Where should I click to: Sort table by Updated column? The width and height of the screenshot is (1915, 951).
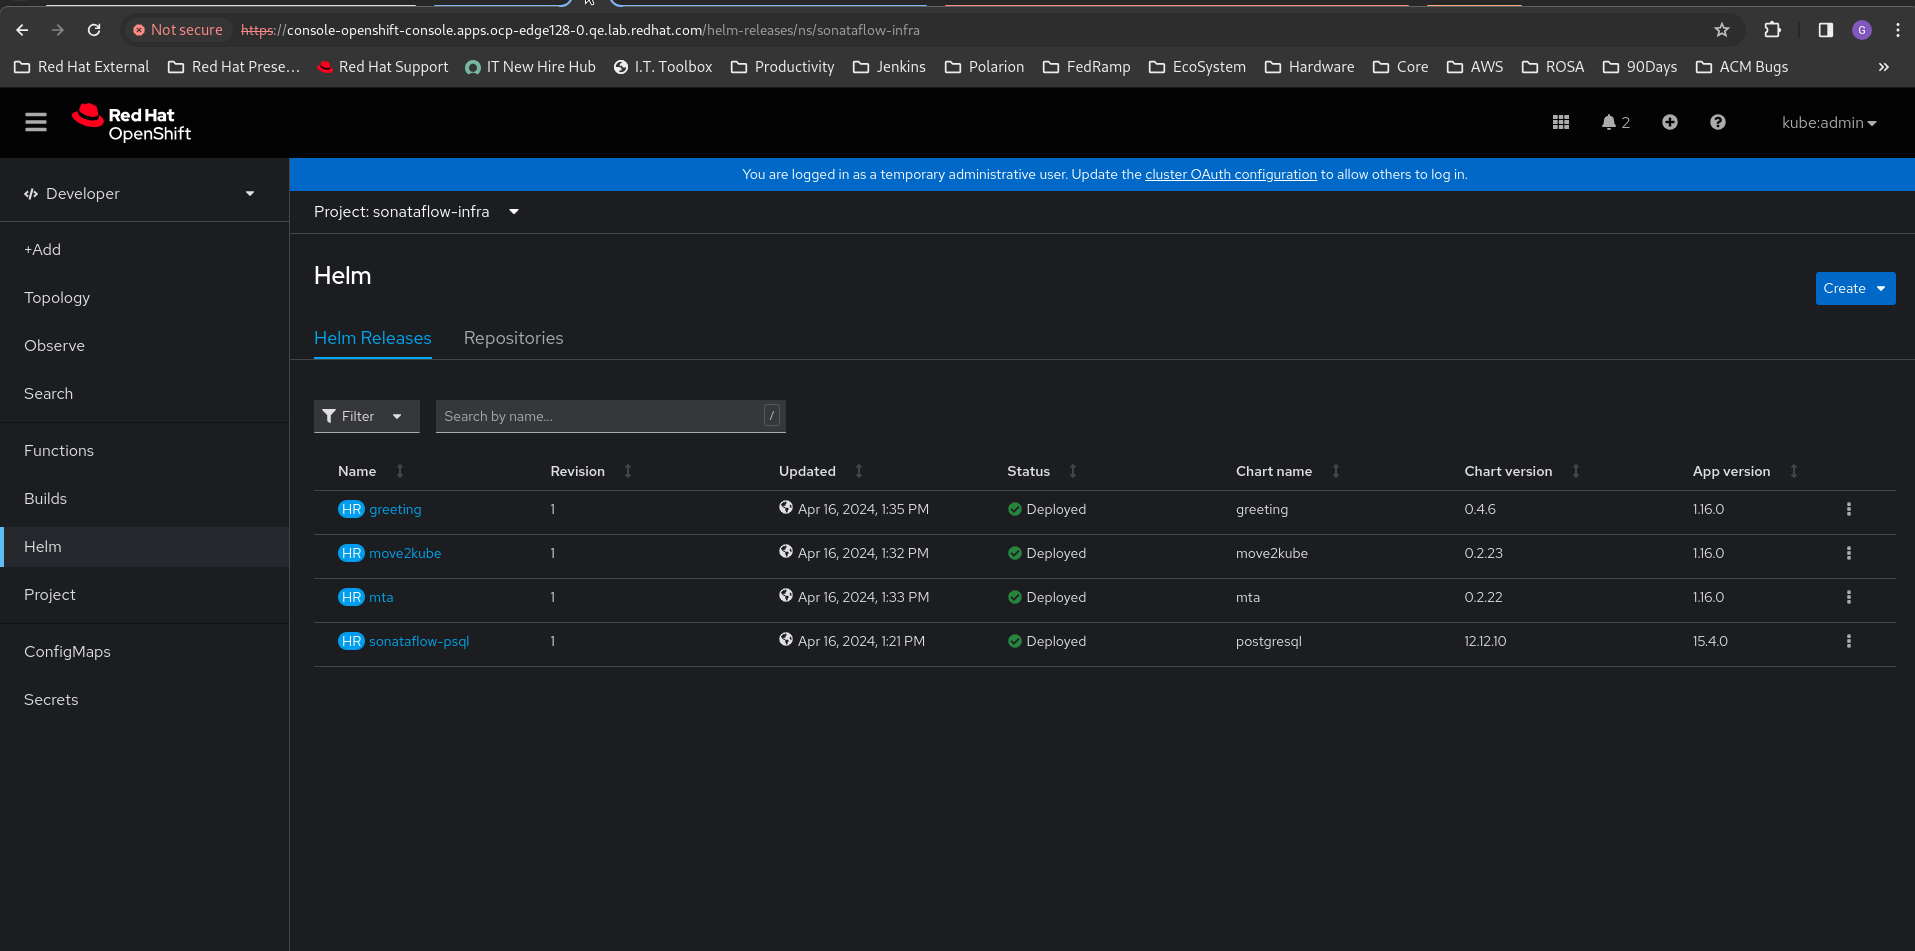(x=821, y=471)
